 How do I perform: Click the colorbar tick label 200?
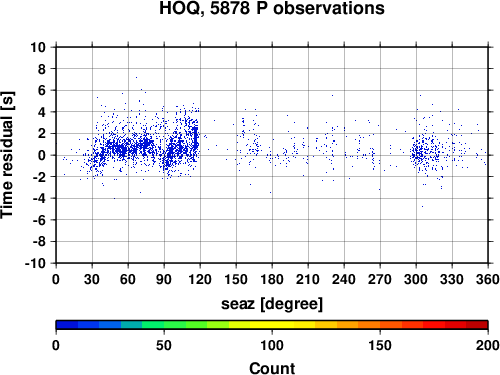tap(488, 345)
